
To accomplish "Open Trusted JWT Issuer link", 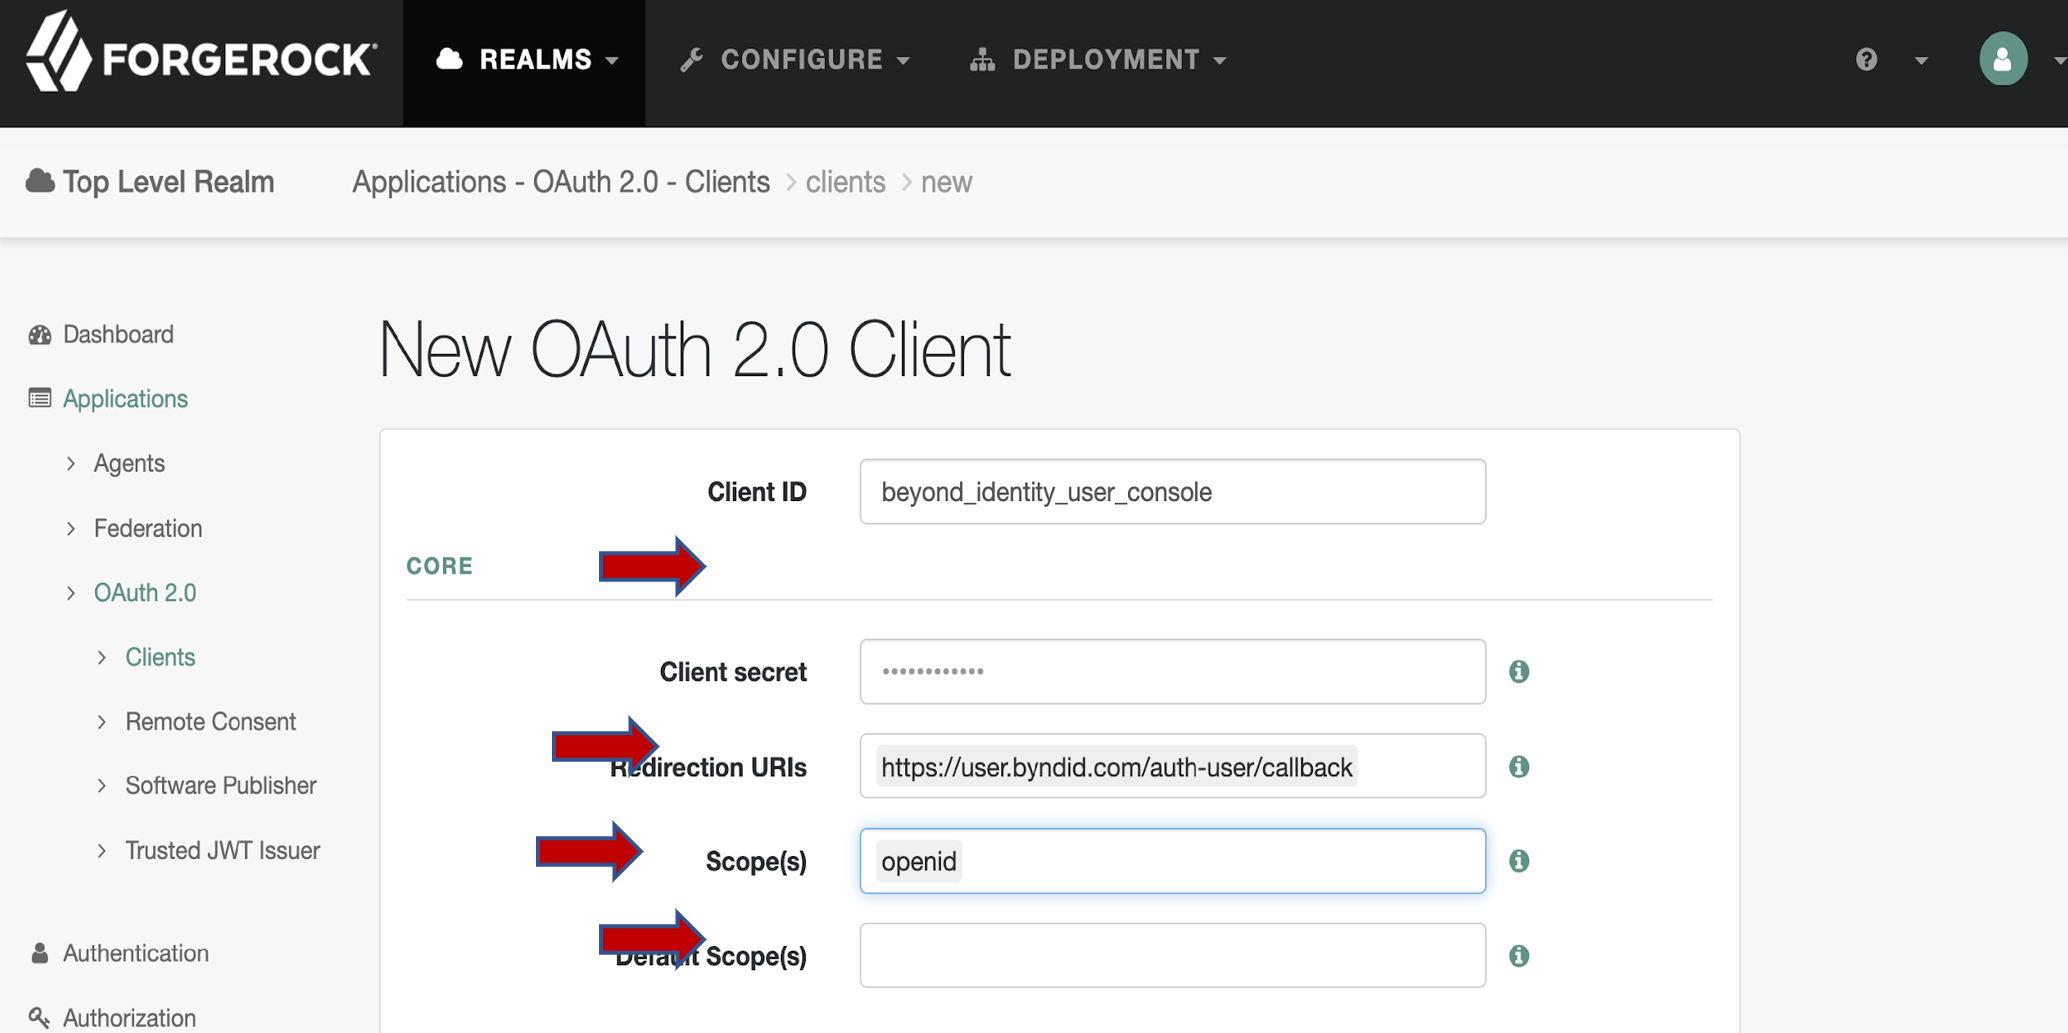I will (222, 850).
